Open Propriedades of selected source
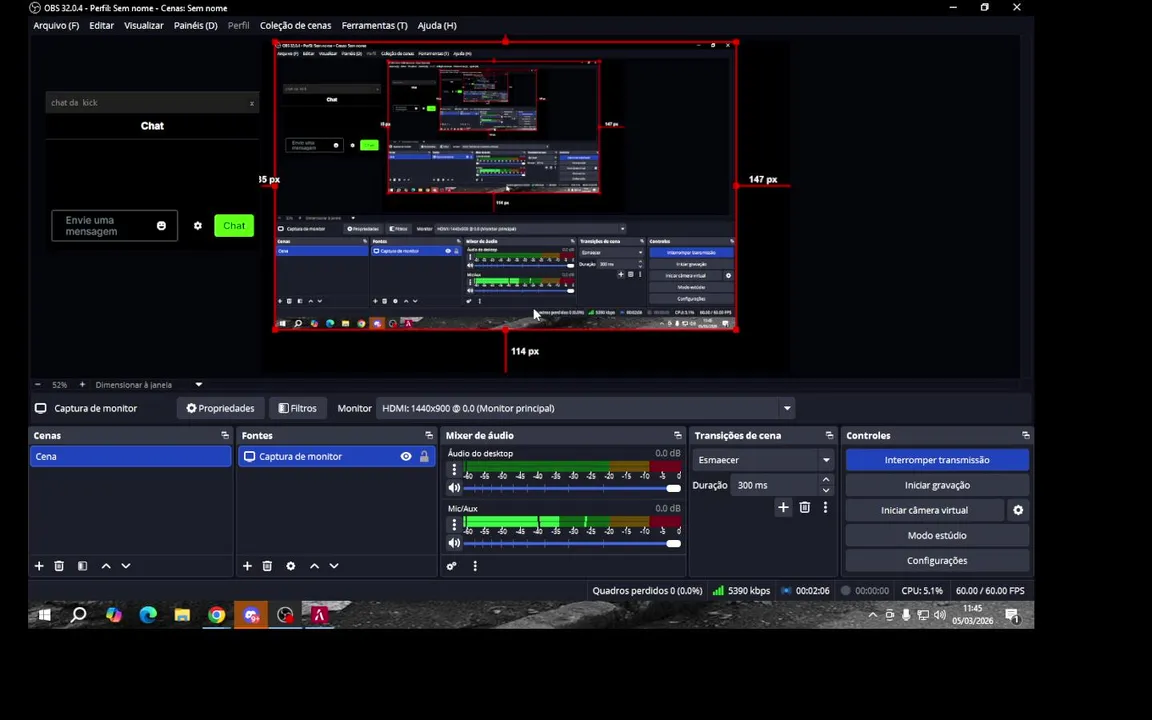The width and height of the screenshot is (1152, 720). [220, 408]
